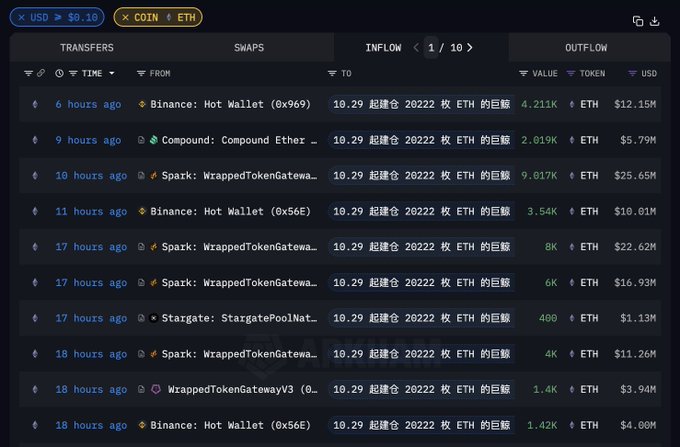Click the $10.01M USD cell
This screenshot has height=447, width=680.
(x=635, y=212)
